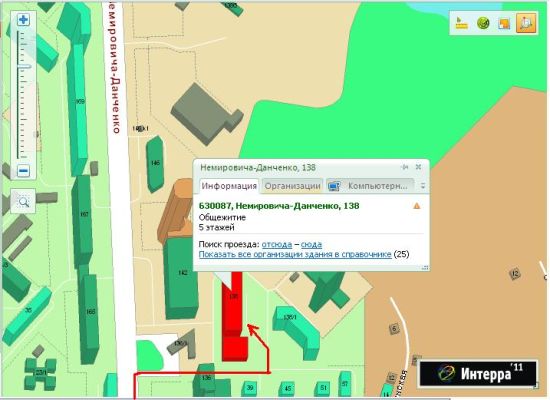Screen dimensions: 550x400
Task: Click the сюда route link
Action: (311, 244)
